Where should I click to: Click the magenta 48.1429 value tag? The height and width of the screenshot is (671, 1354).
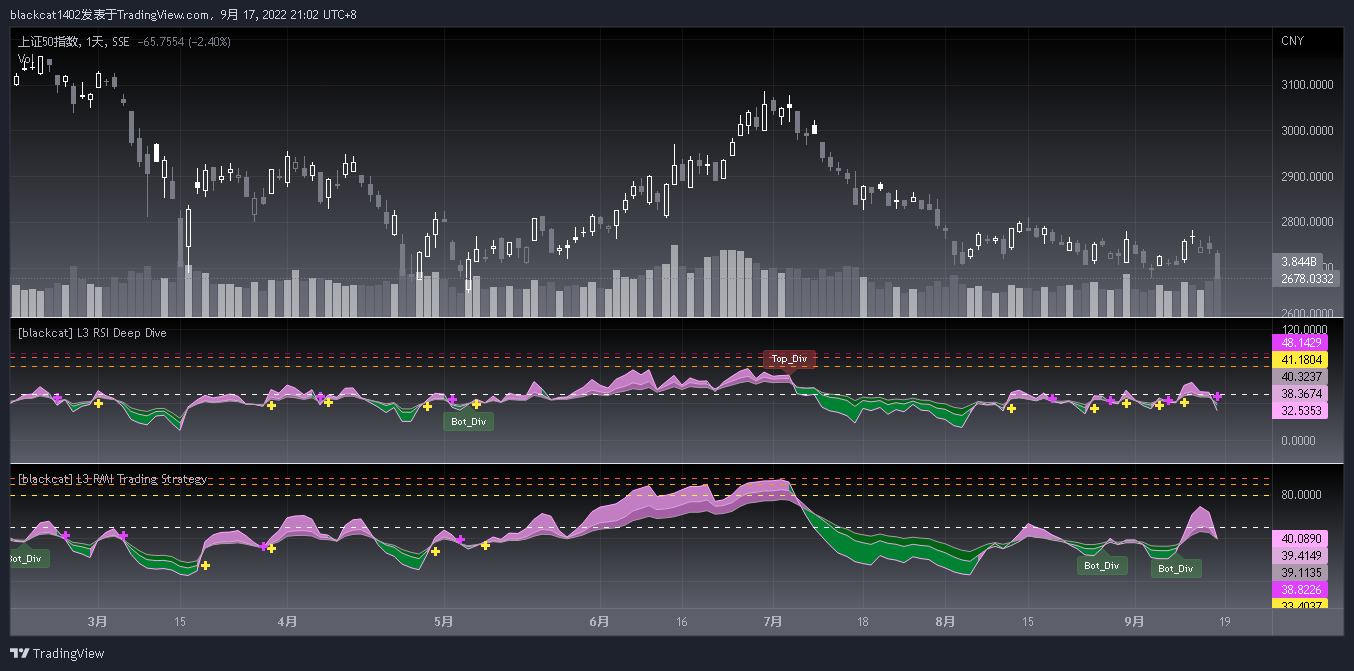1300,342
